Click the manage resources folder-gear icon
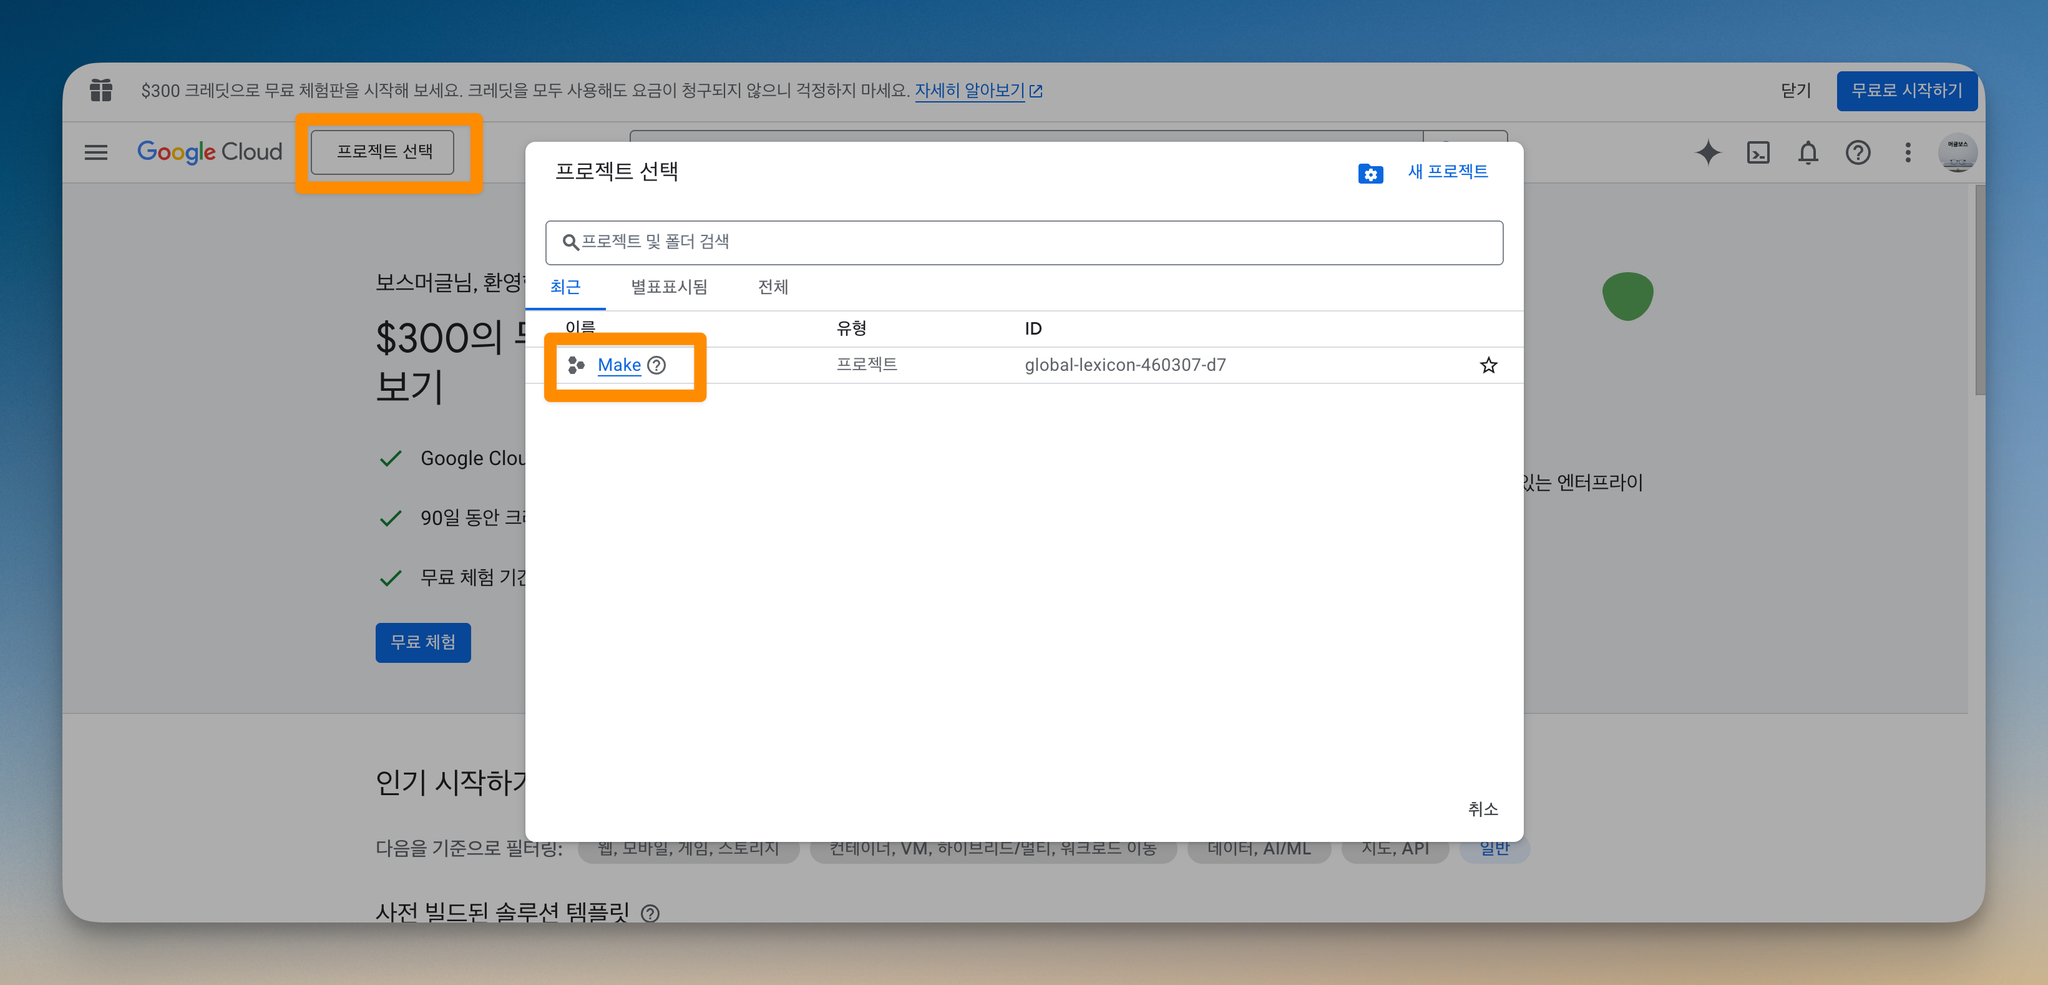 (x=1370, y=174)
